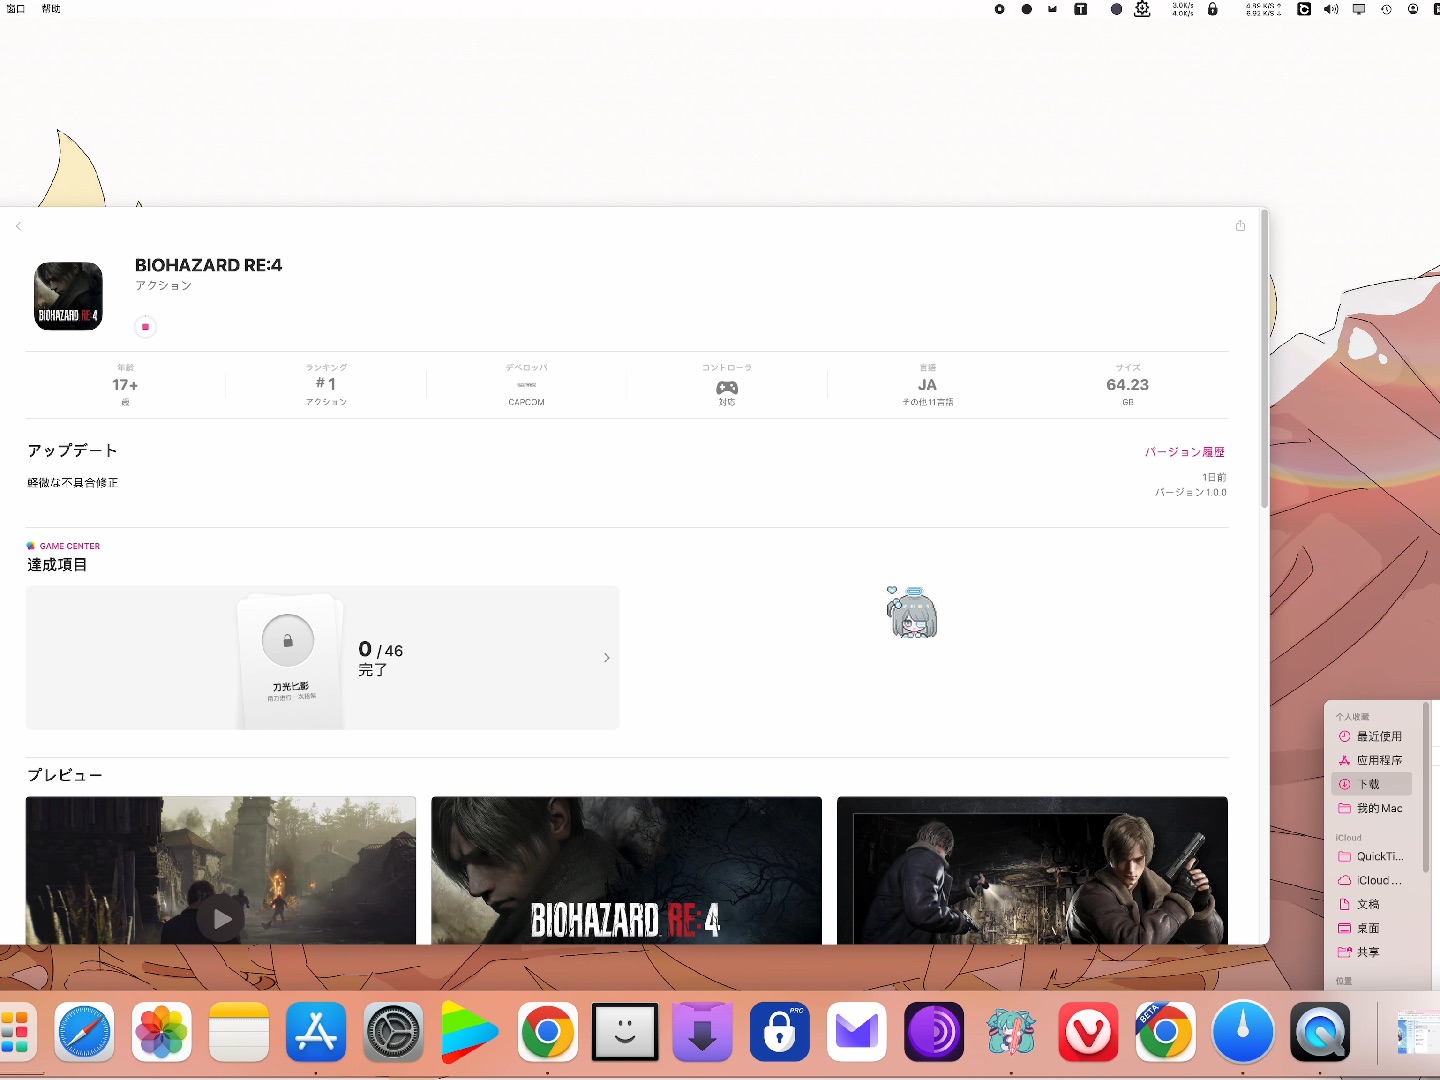Open the colorful play triangle app in Dock
The width and height of the screenshot is (1440, 1080).
pyautogui.click(x=469, y=1032)
